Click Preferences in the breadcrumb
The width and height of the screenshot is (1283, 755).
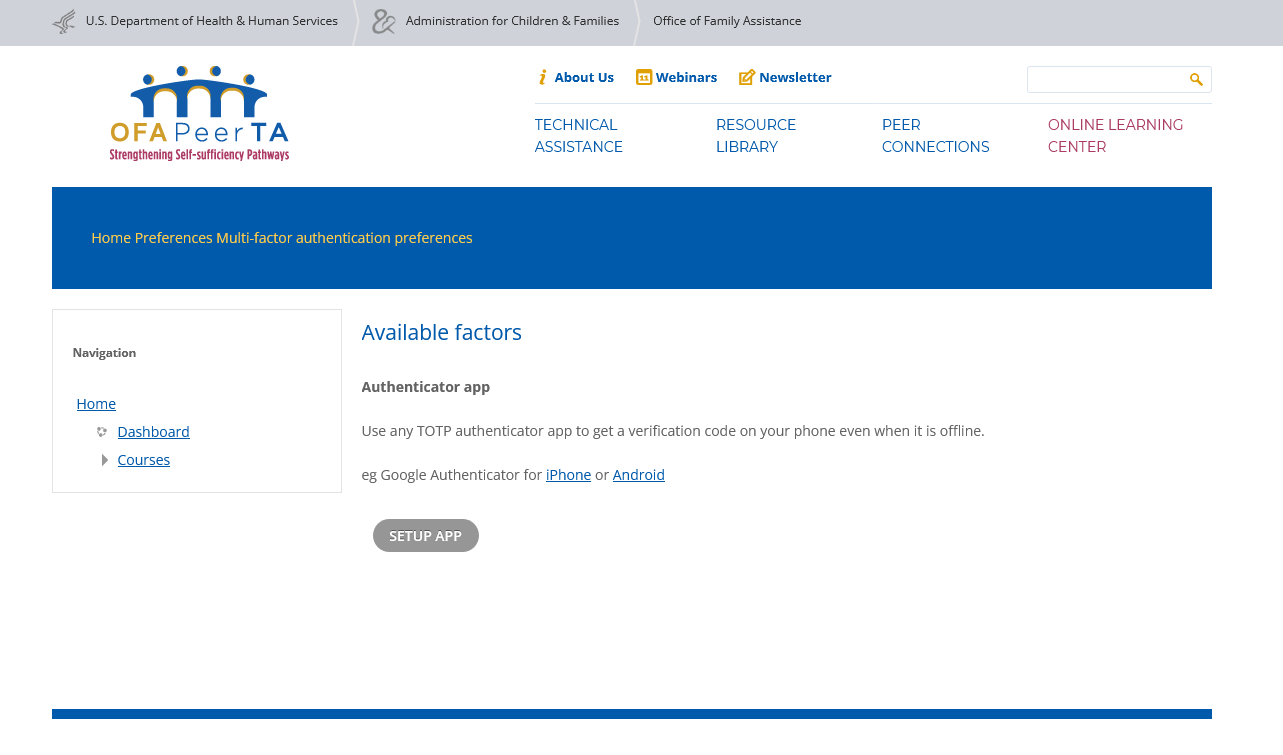coord(173,238)
